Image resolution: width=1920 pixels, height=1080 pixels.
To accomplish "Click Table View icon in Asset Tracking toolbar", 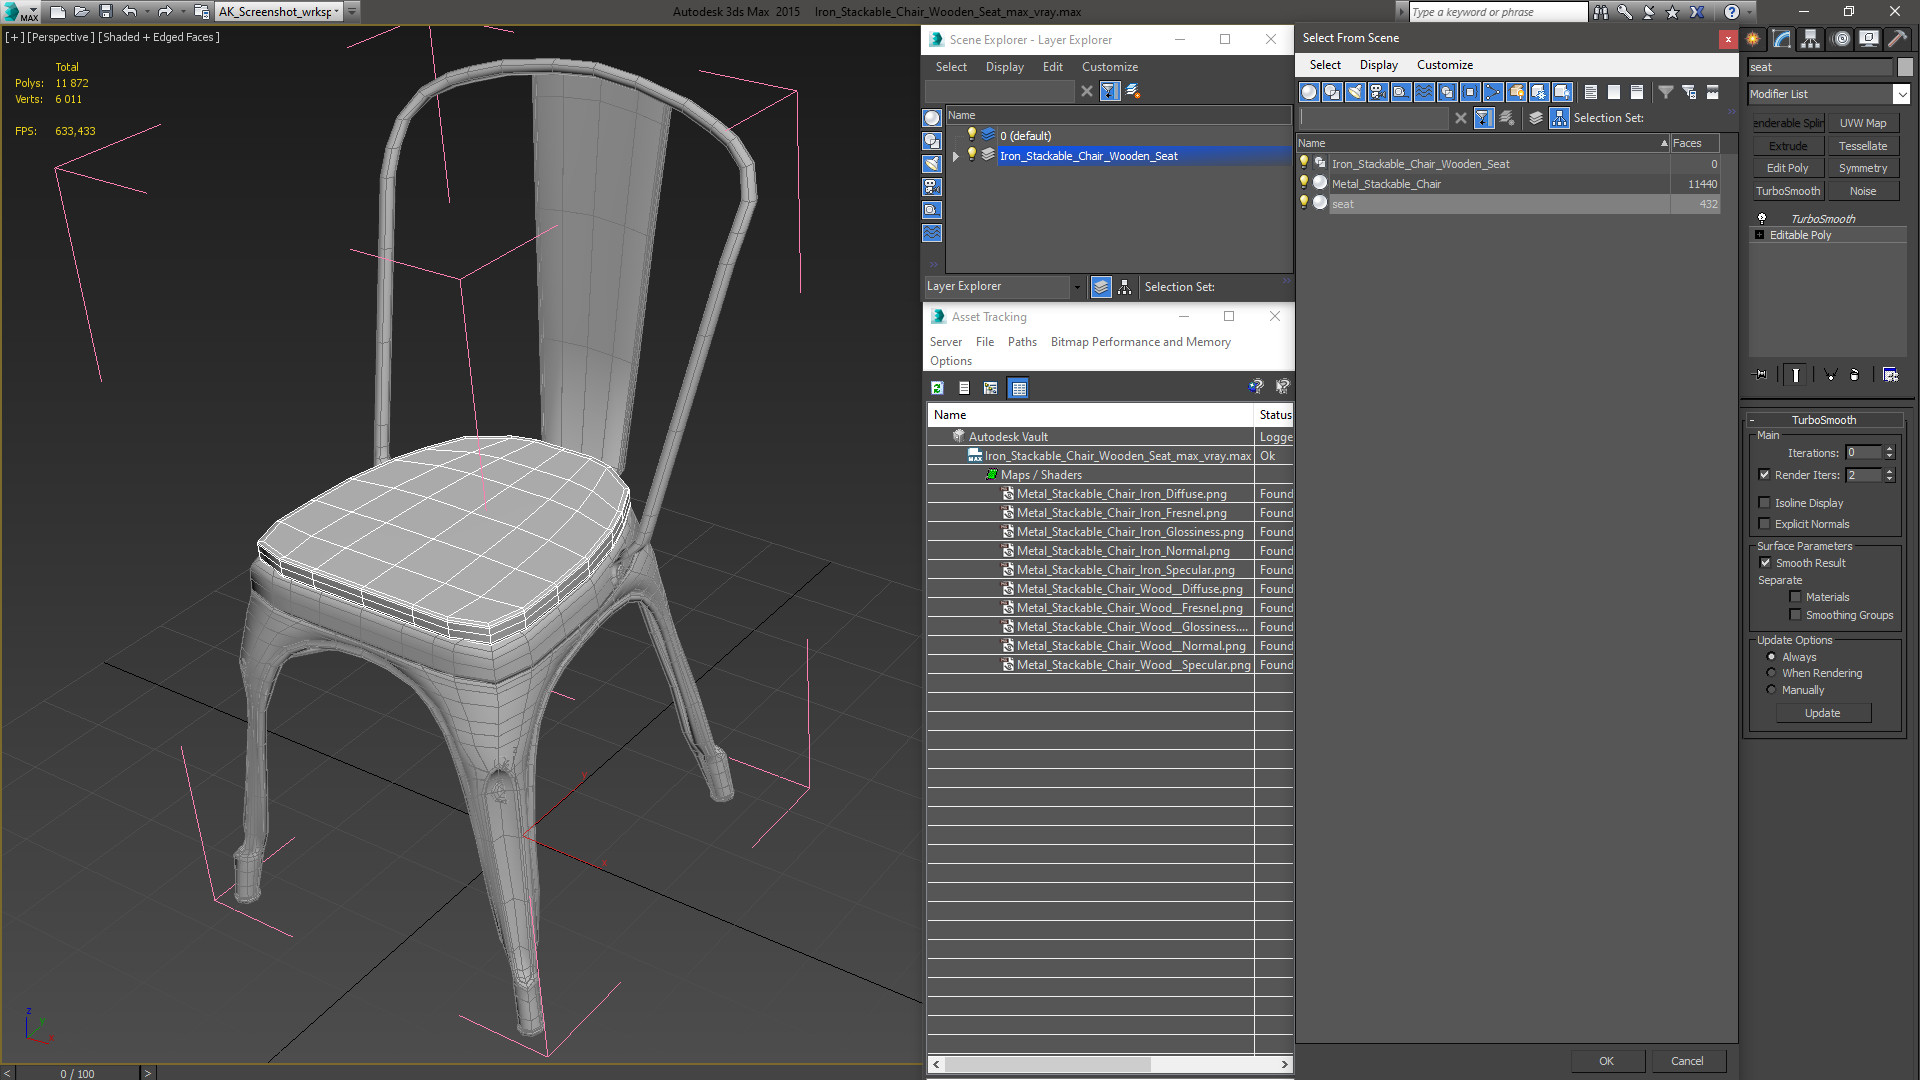I will point(1018,388).
